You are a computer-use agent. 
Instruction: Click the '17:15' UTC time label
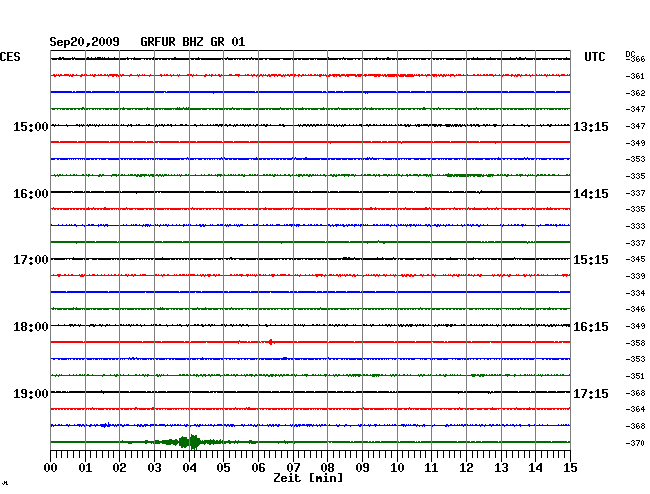(x=591, y=393)
